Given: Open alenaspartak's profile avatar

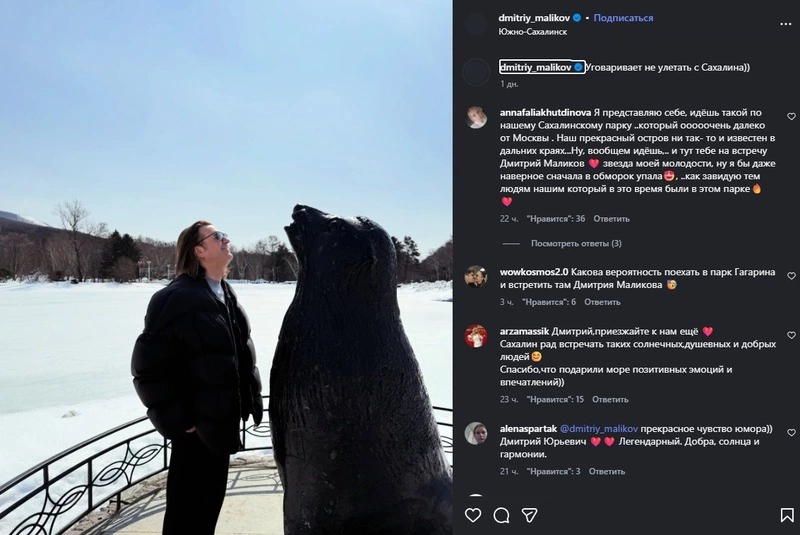Looking at the screenshot, I should [x=476, y=432].
